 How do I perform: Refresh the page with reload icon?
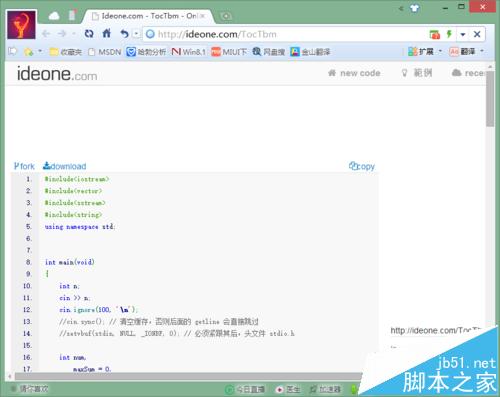tap(89, 34)
